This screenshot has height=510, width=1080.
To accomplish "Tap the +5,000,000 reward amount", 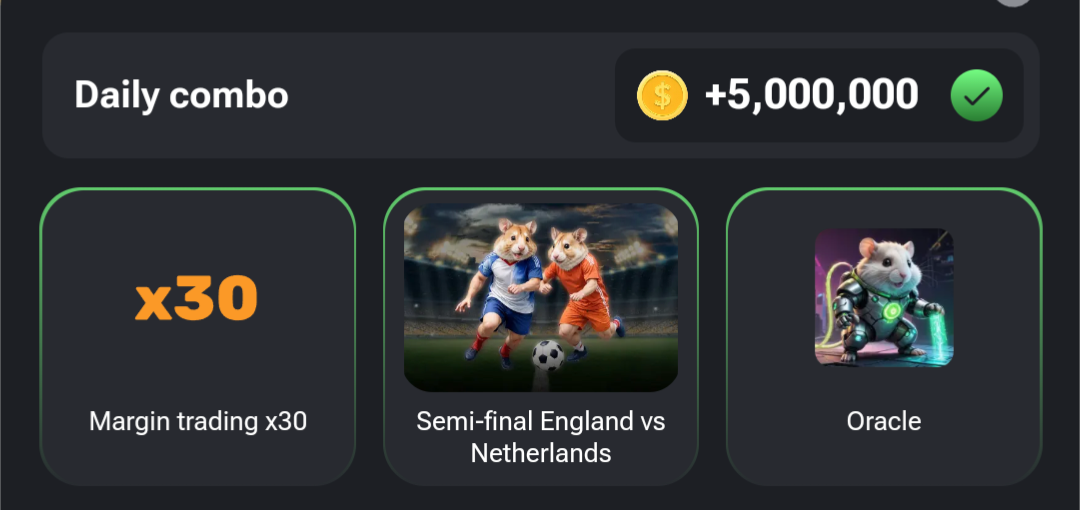I will (x=811, y=96).
